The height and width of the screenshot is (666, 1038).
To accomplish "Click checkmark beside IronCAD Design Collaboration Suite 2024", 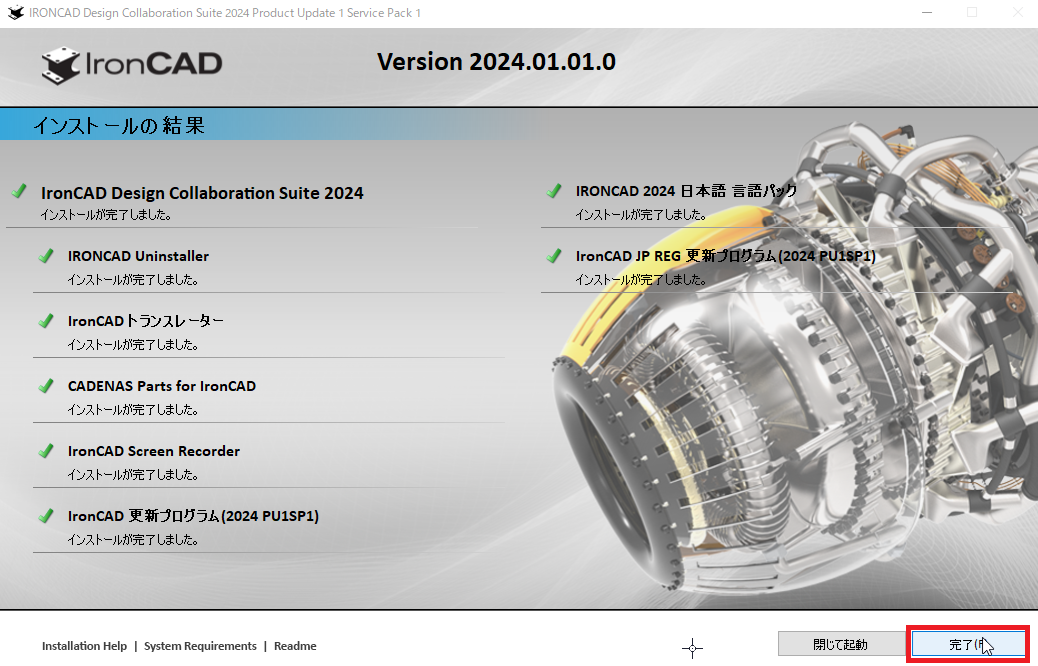I will [19, 191].
